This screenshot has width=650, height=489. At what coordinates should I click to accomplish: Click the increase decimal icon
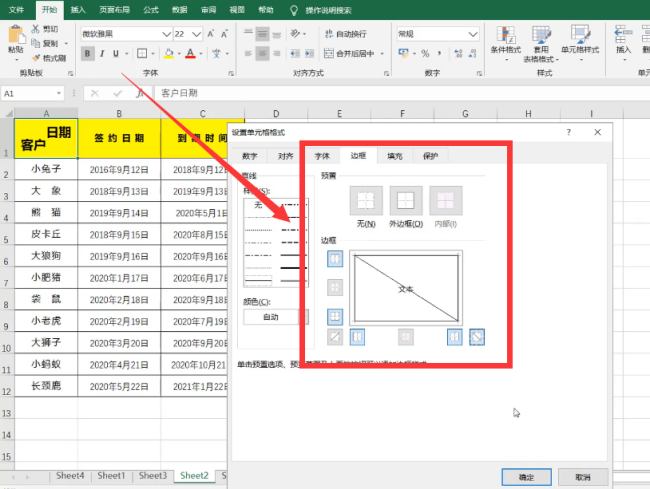click(x=458, y=53)
